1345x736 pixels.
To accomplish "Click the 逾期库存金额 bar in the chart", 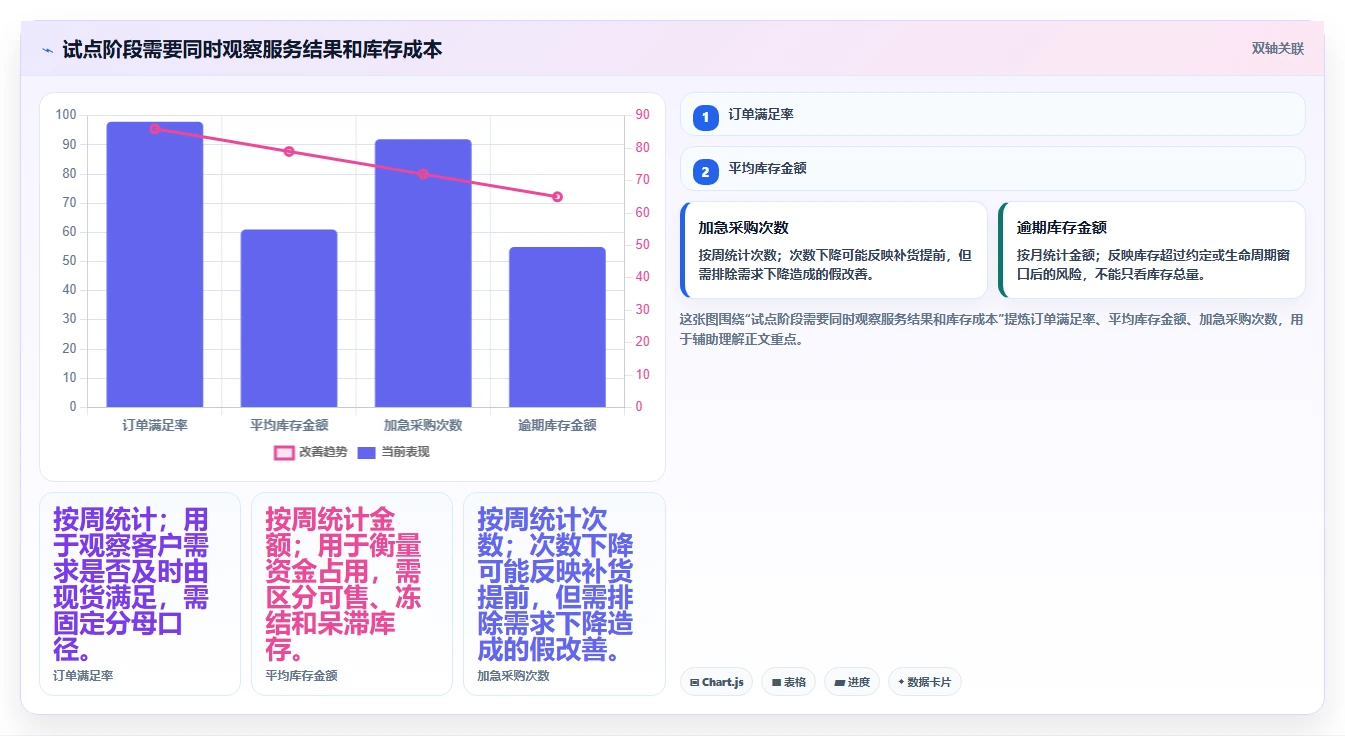I will coord(557,327).
